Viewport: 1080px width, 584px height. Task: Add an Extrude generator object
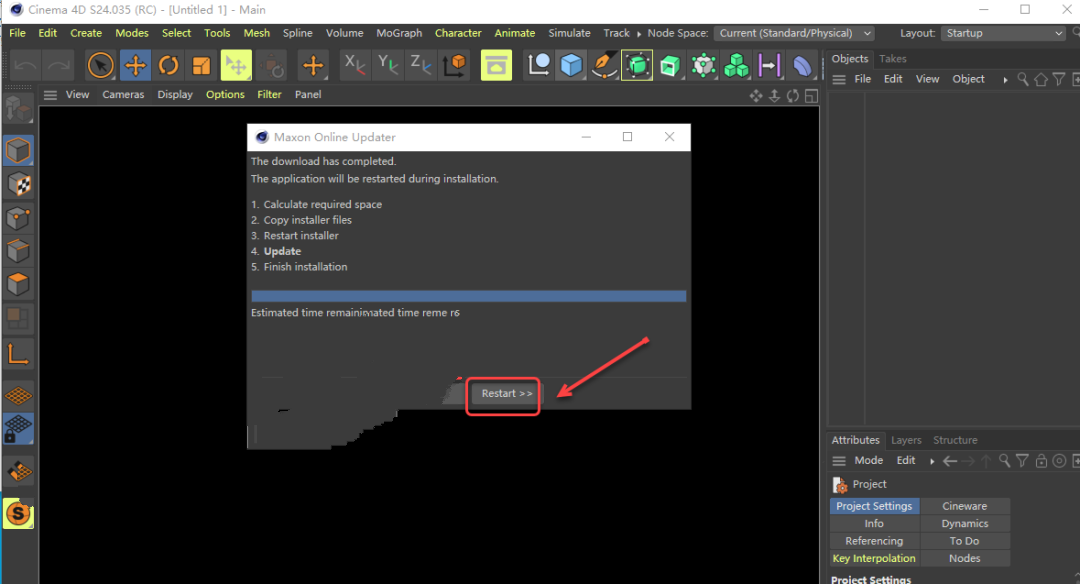pyautogui.click(x=670, y=66)
